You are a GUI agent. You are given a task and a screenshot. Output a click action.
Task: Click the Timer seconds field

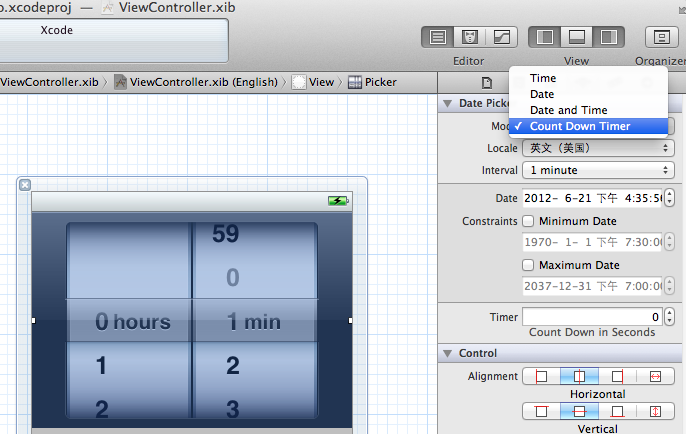tap(592, 317)
